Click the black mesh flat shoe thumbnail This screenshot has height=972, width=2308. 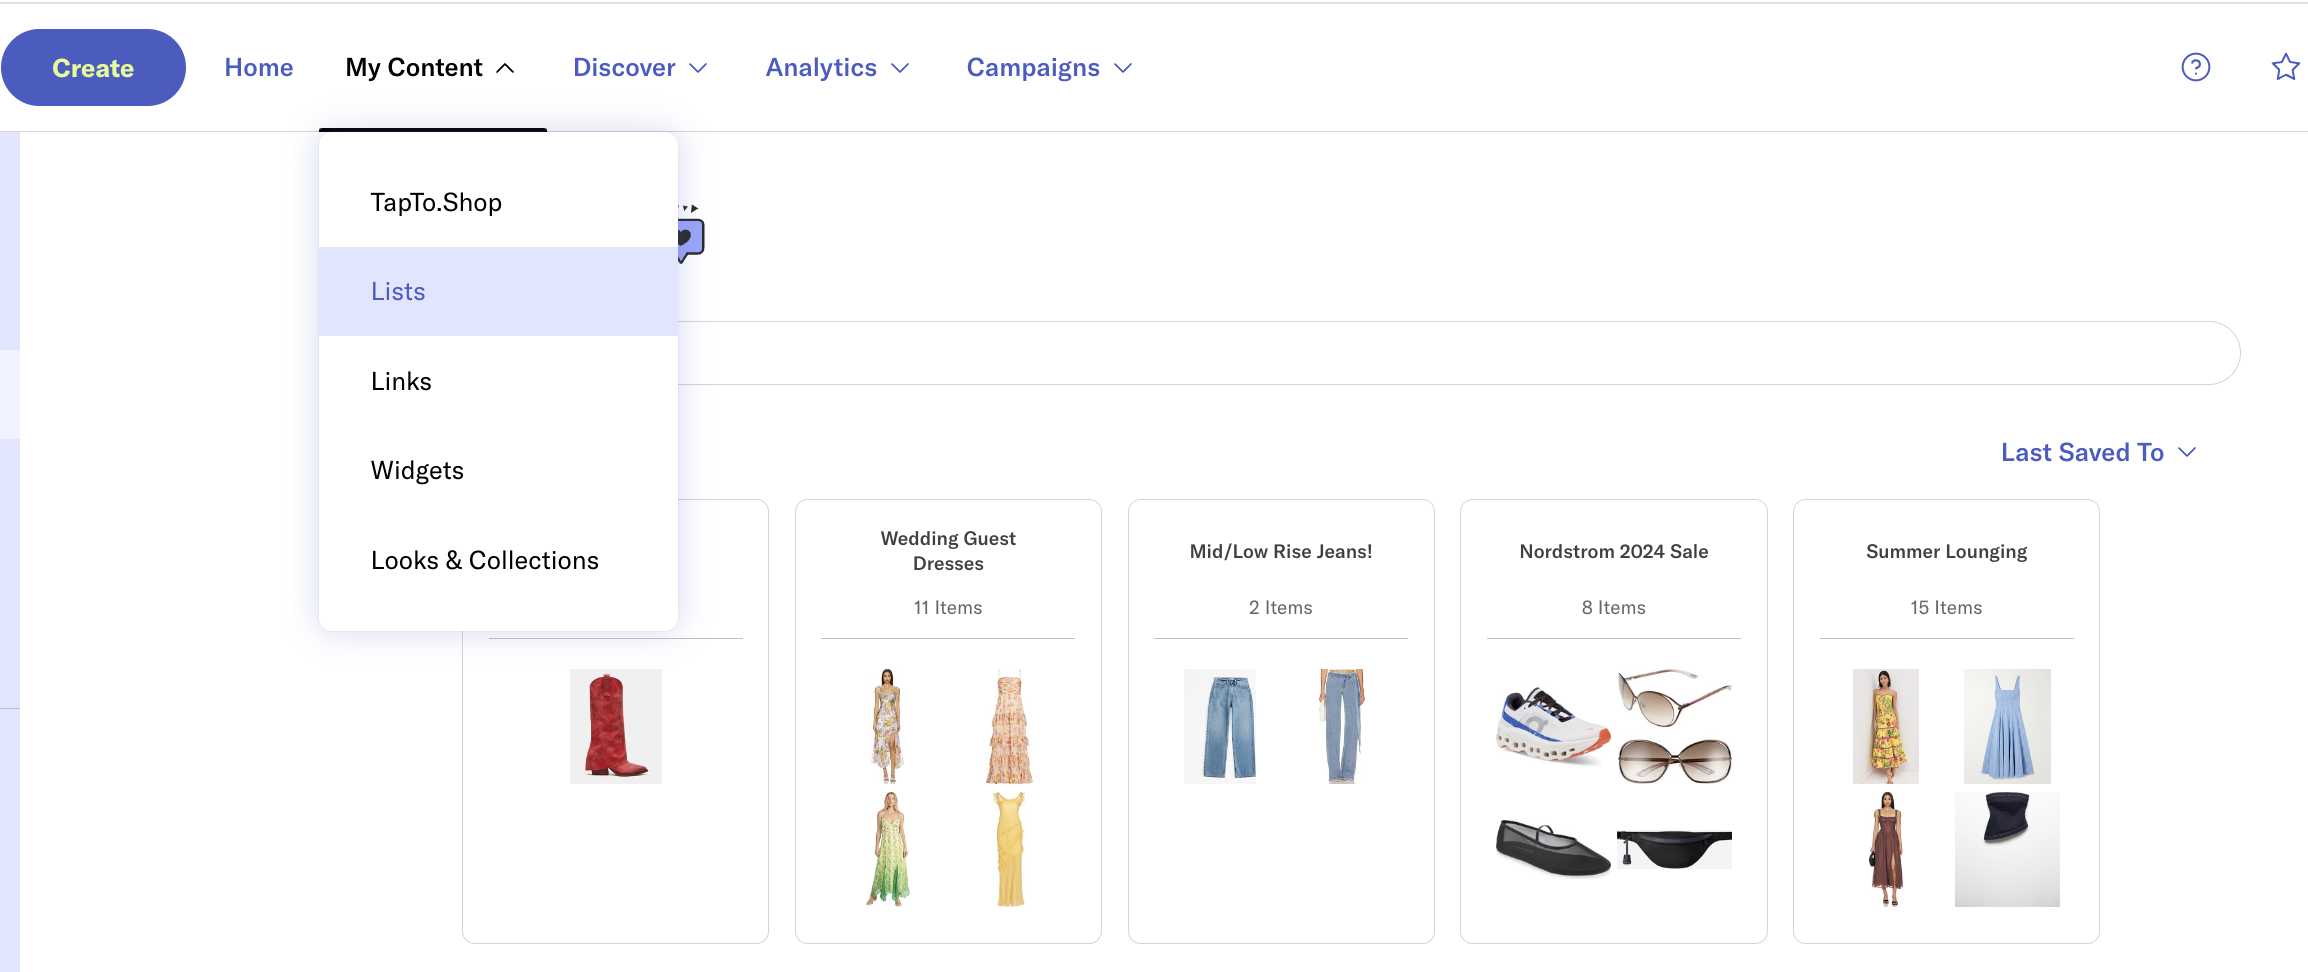(1553, 847)
